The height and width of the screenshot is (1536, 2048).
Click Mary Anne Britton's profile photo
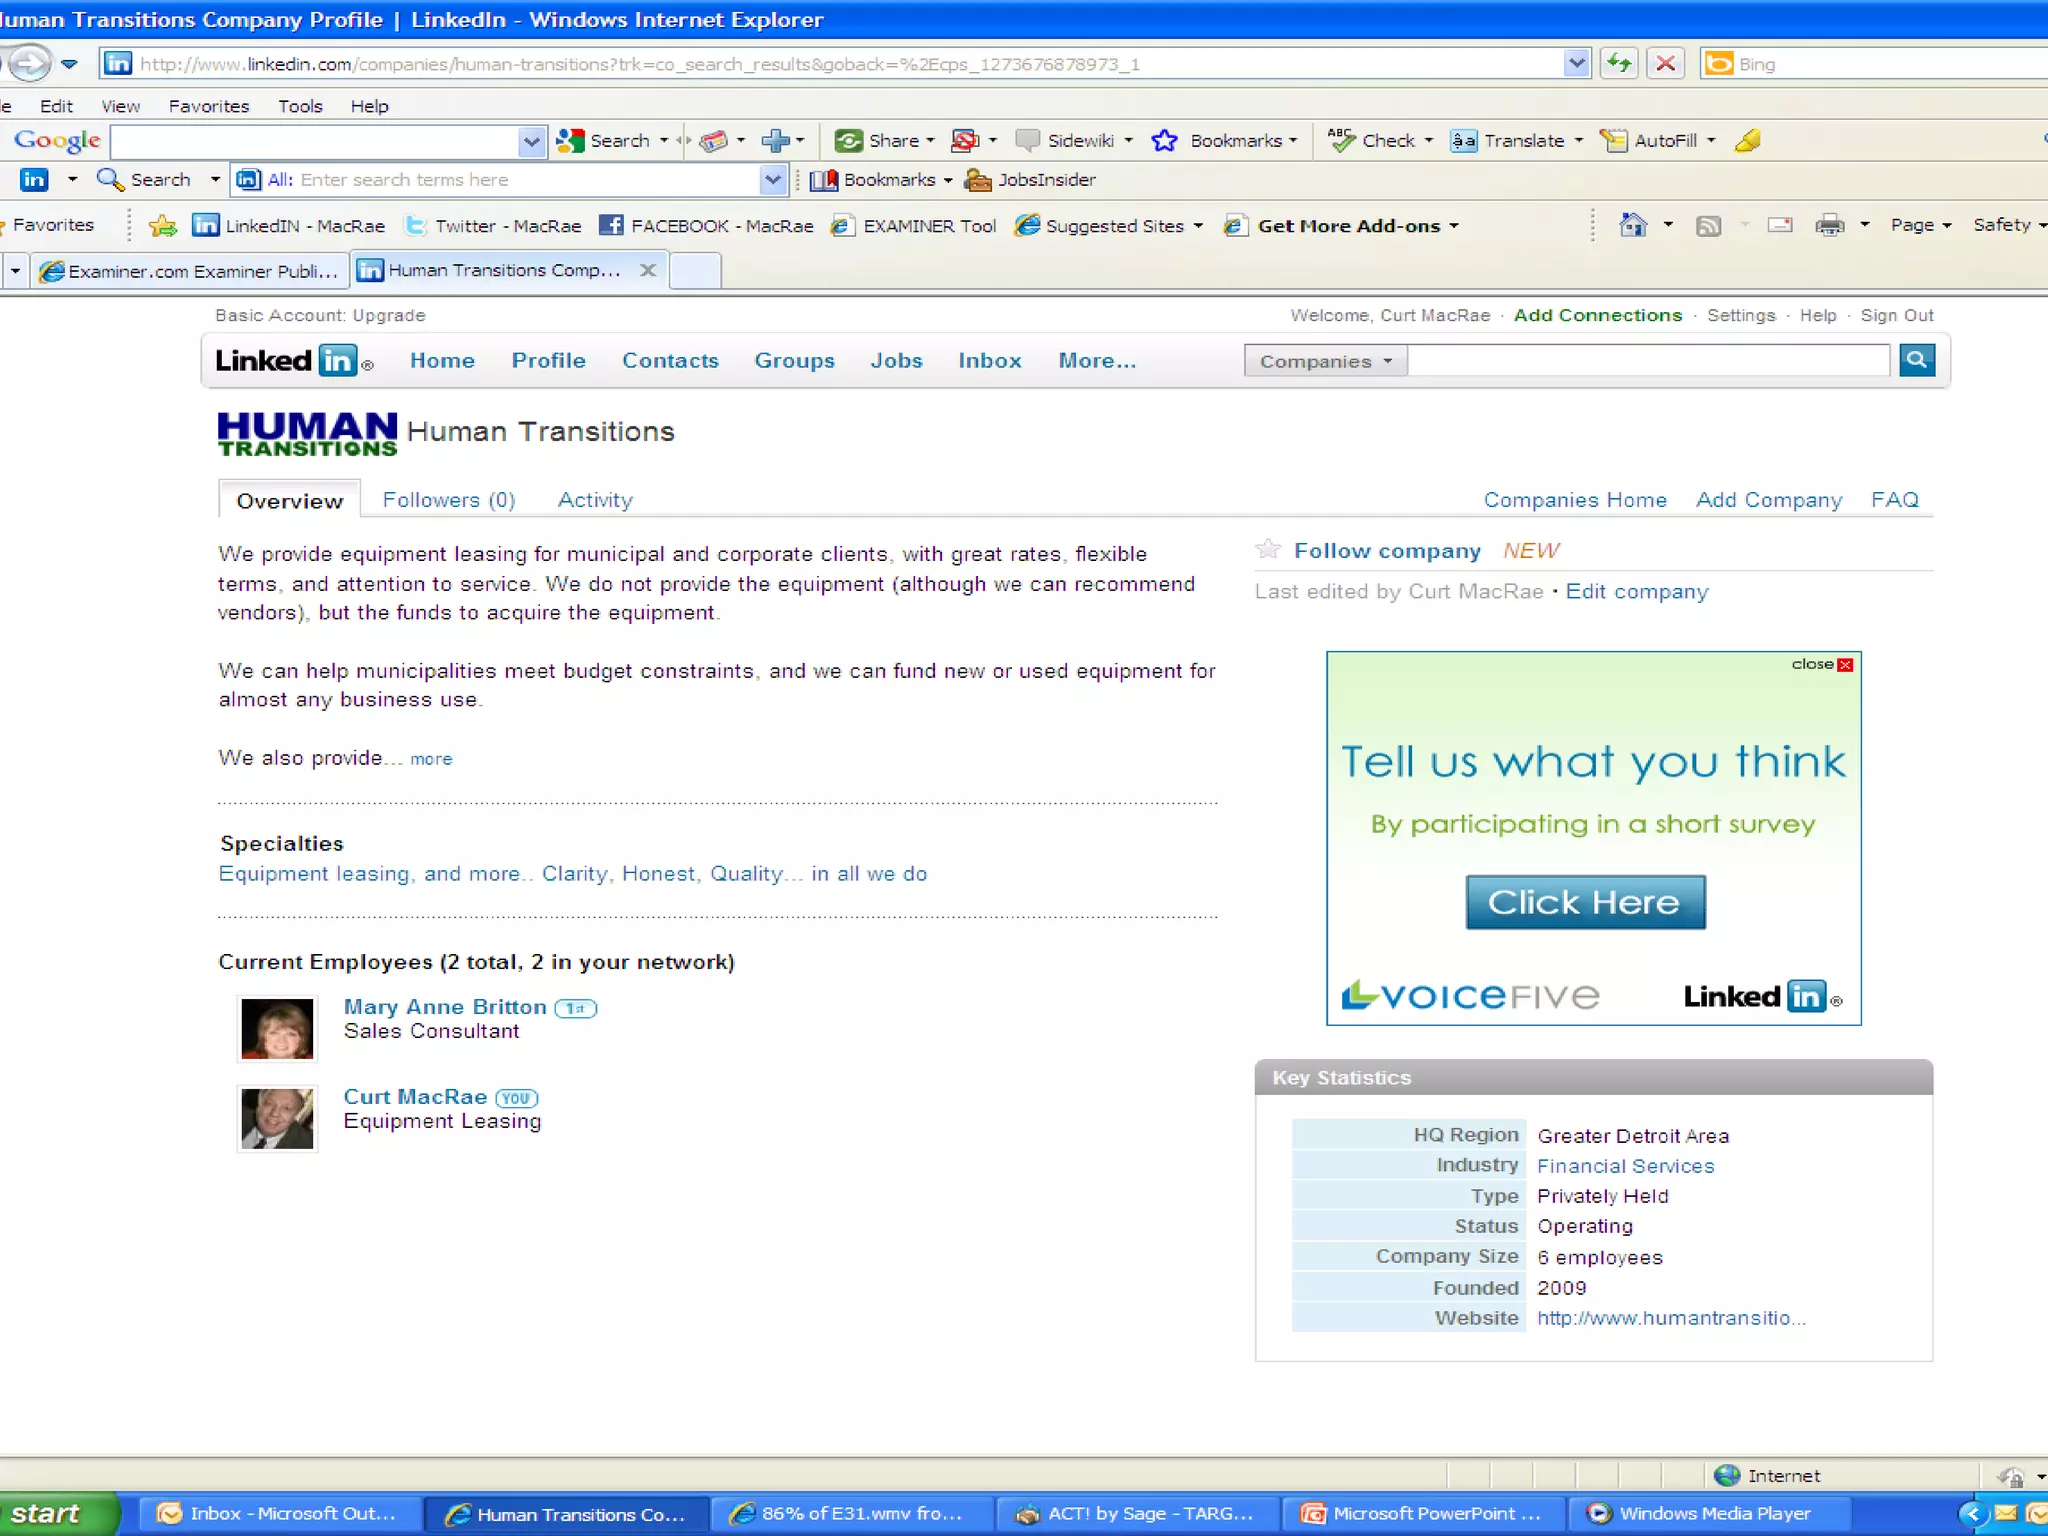[277, 1028]
